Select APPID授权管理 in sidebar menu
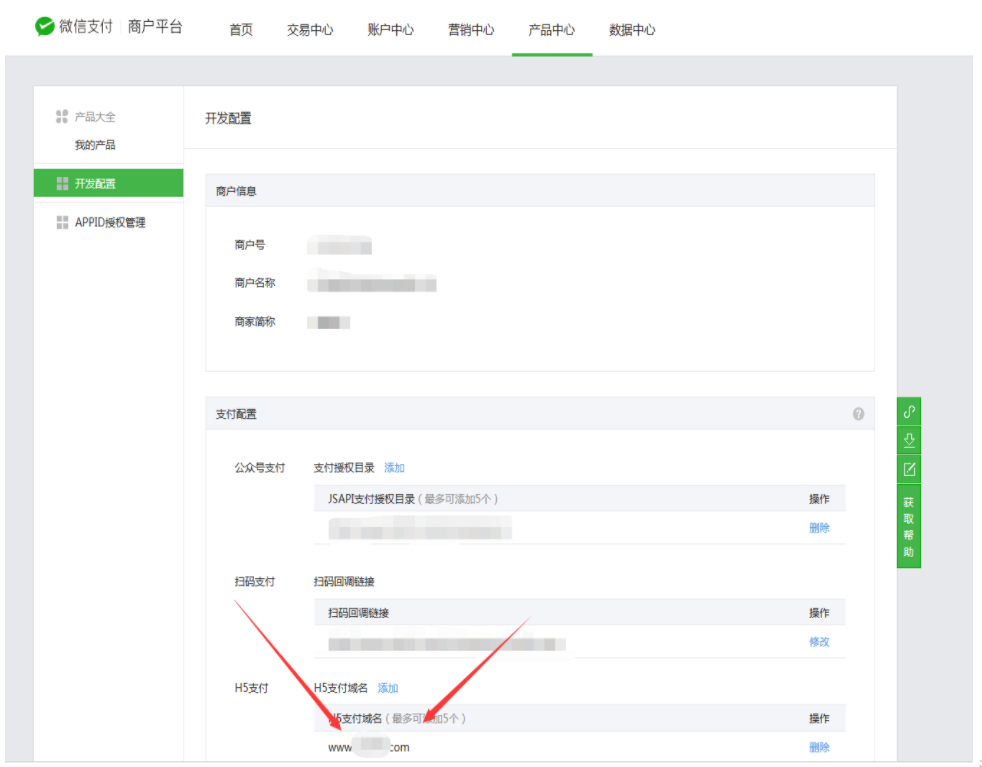Viewport: 982px width, 767px height. (x=110, y=222)
